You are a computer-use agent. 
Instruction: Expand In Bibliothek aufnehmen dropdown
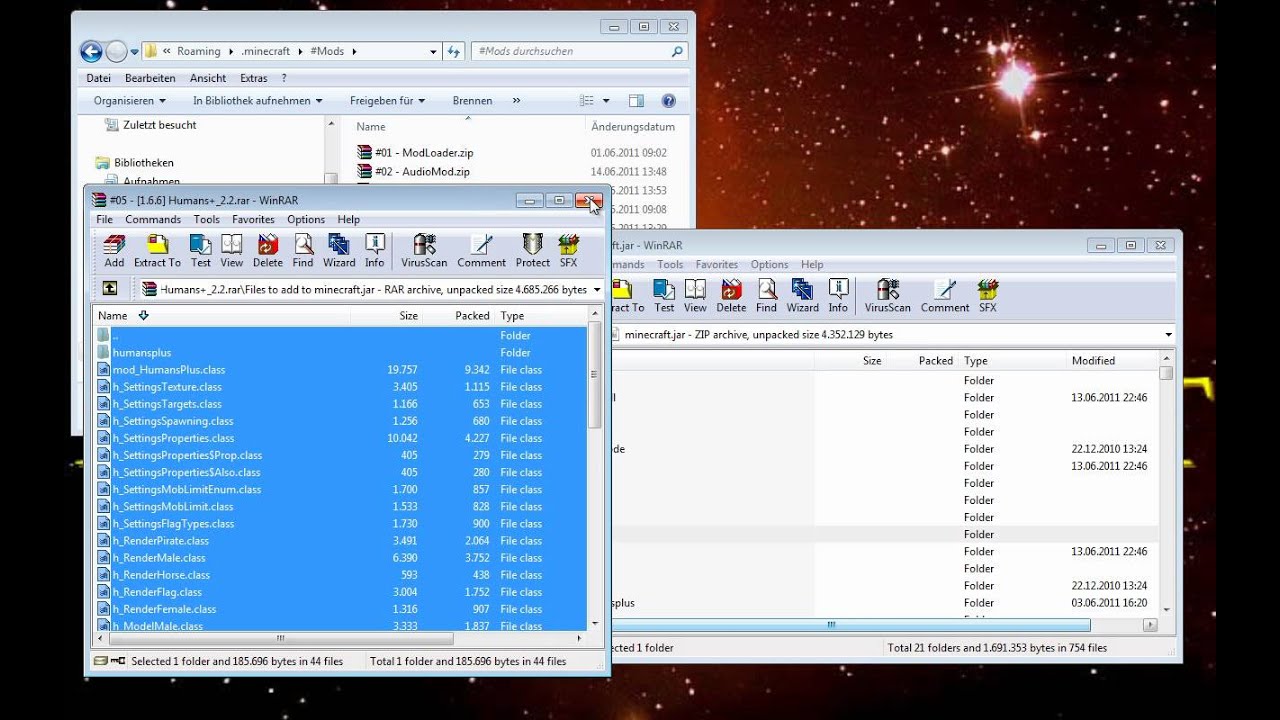click(x=319, y=100)
